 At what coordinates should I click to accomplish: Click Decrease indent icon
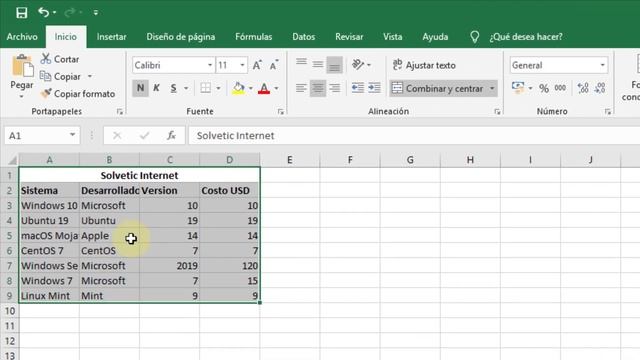pos(358,88)
